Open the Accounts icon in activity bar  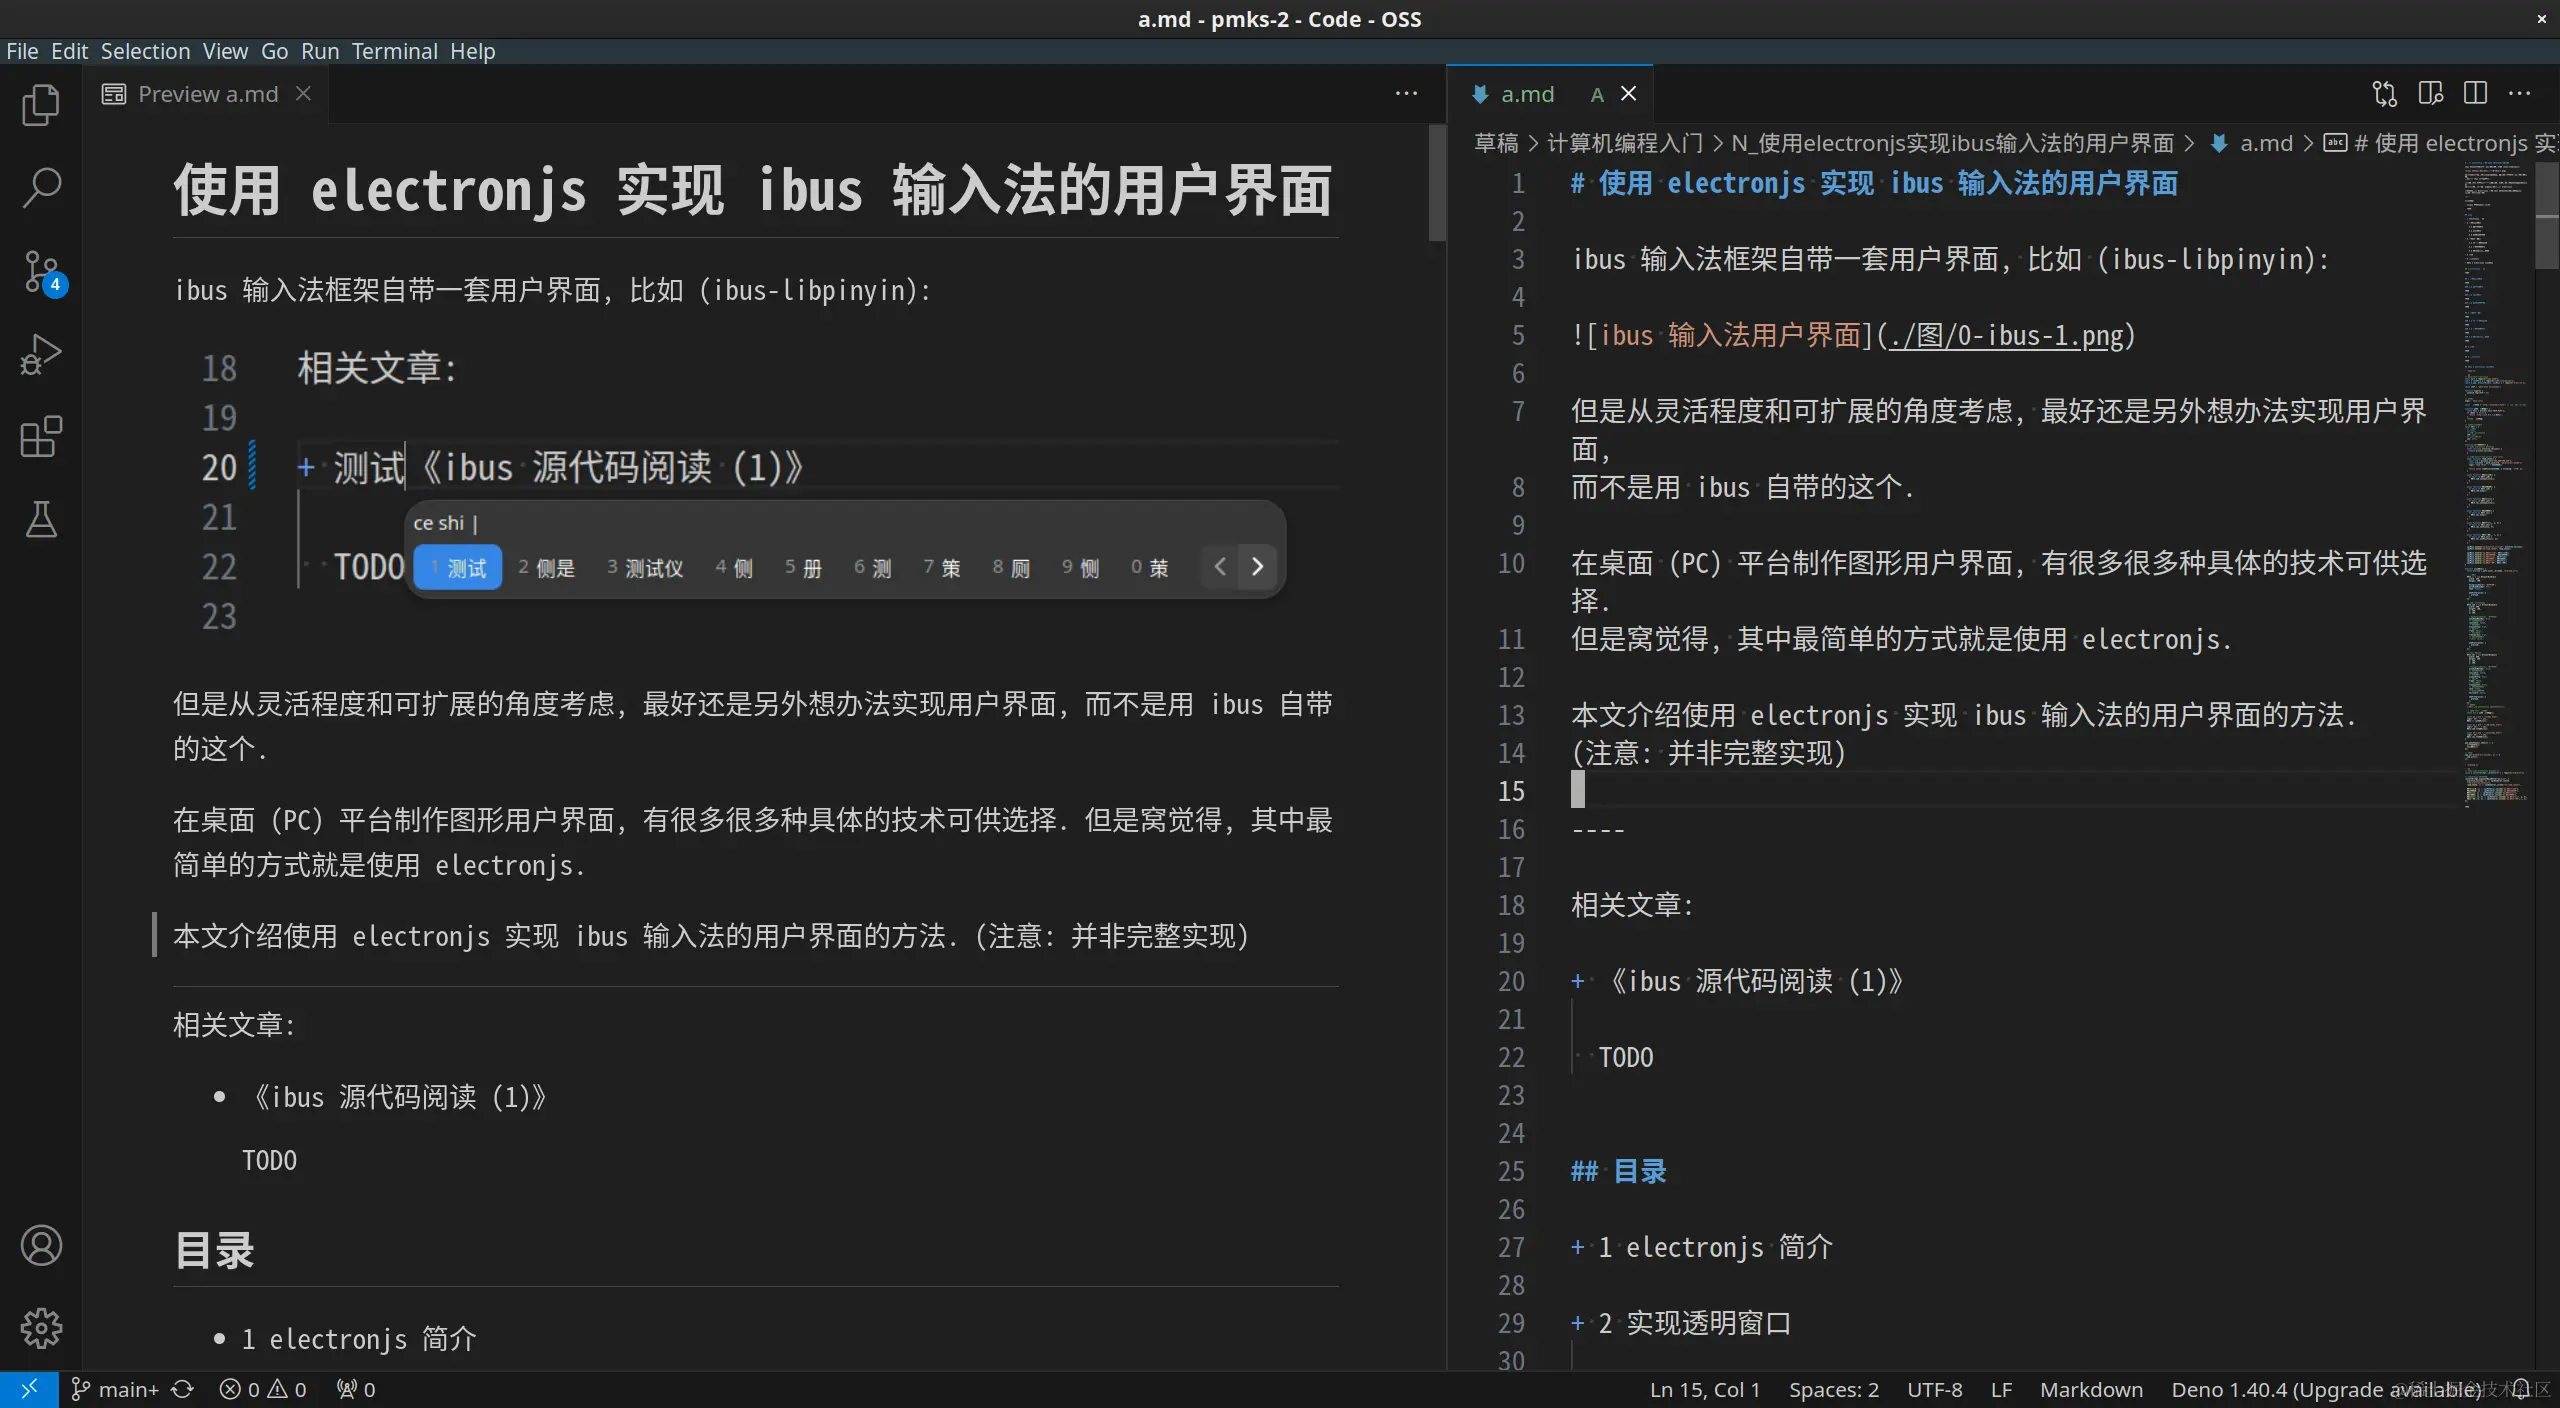[41, 1245]
